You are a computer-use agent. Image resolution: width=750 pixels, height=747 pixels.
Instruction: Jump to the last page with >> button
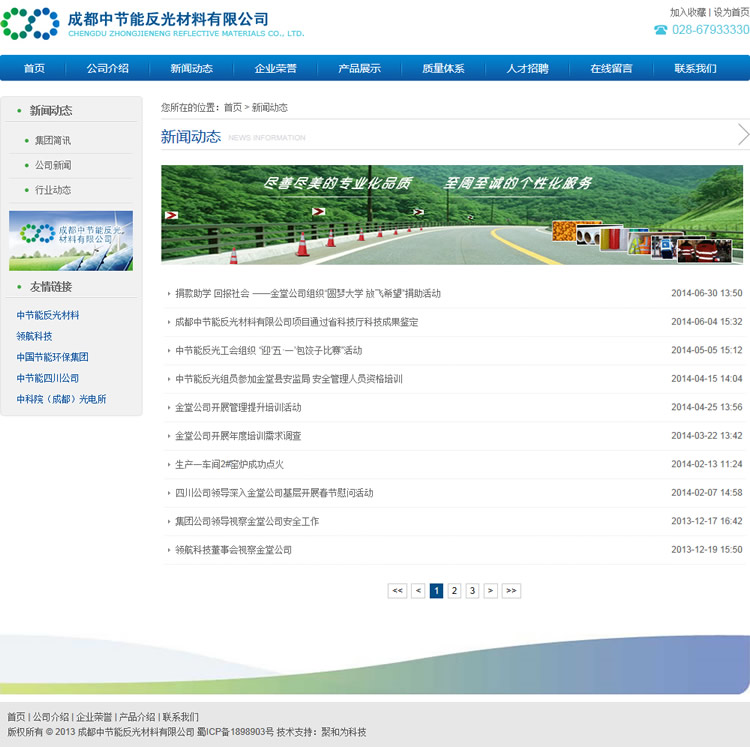(511, 591)
